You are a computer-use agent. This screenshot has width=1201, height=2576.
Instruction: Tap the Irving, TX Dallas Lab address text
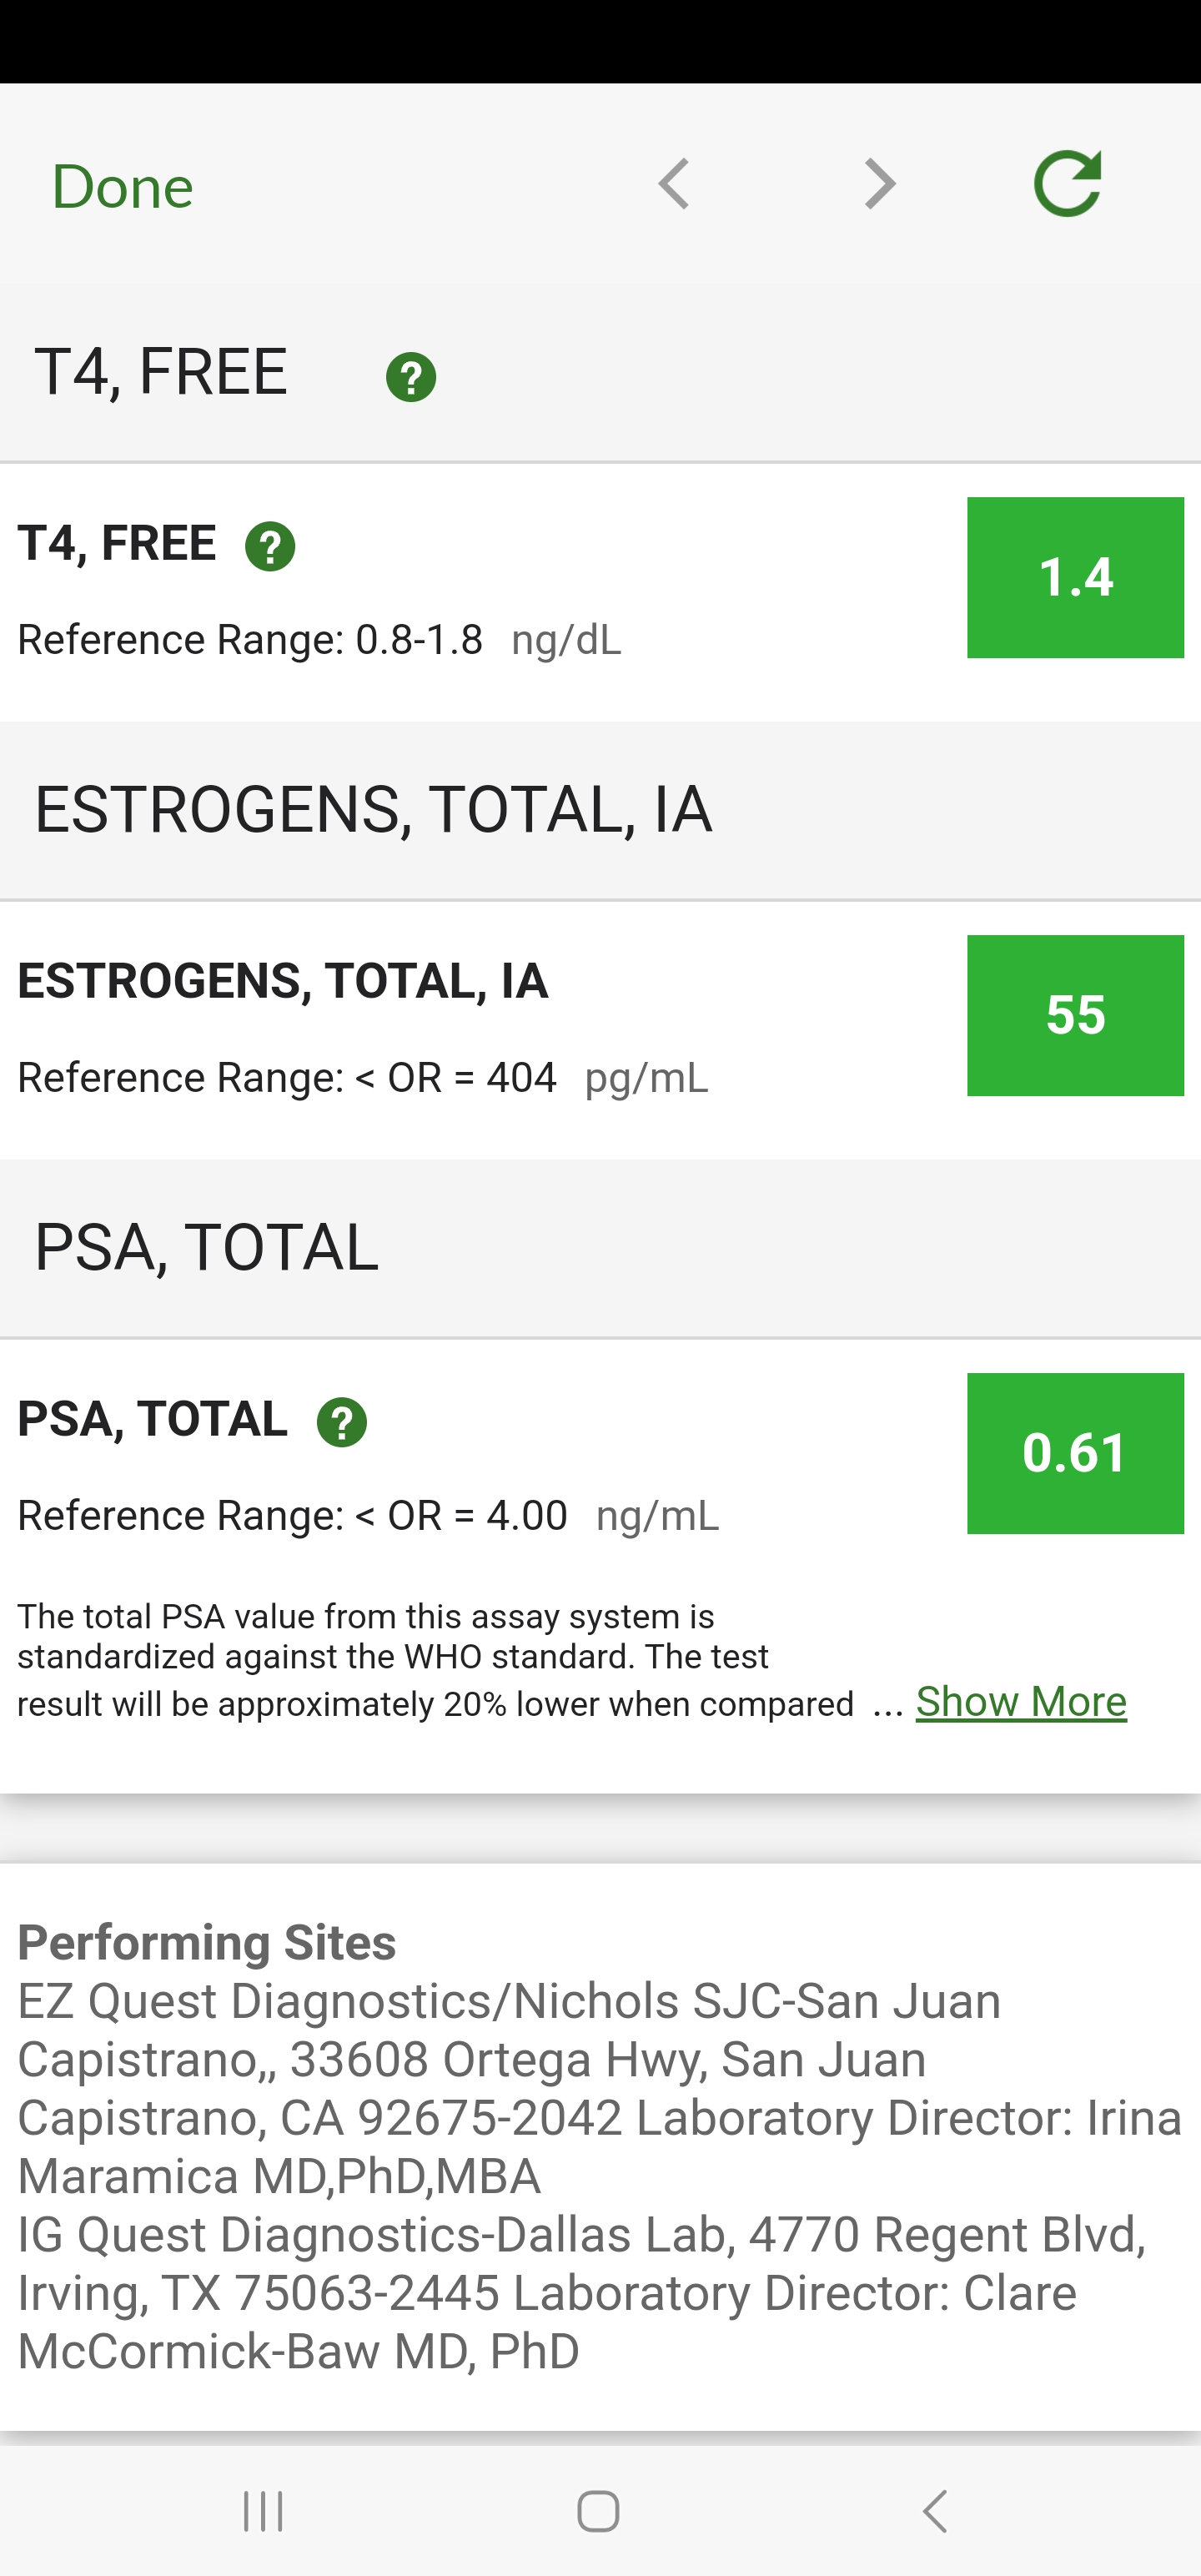(x=580, y=2292)
